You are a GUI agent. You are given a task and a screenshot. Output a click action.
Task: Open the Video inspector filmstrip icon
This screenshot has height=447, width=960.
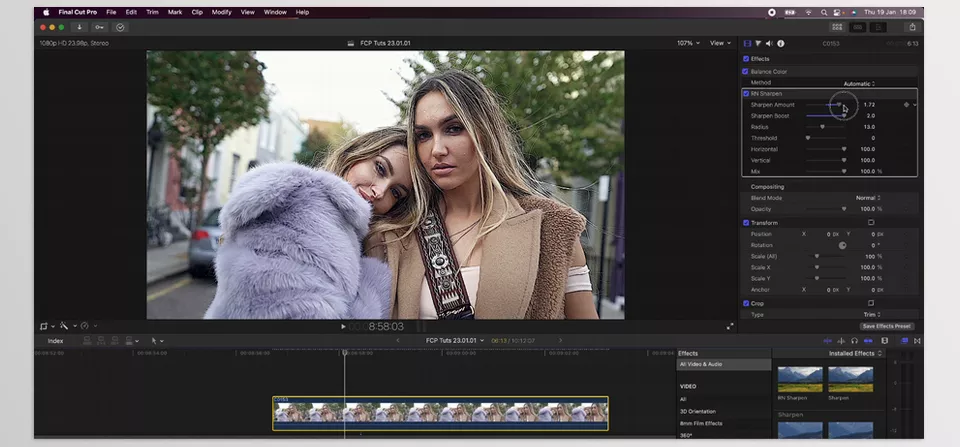[747, 43]
